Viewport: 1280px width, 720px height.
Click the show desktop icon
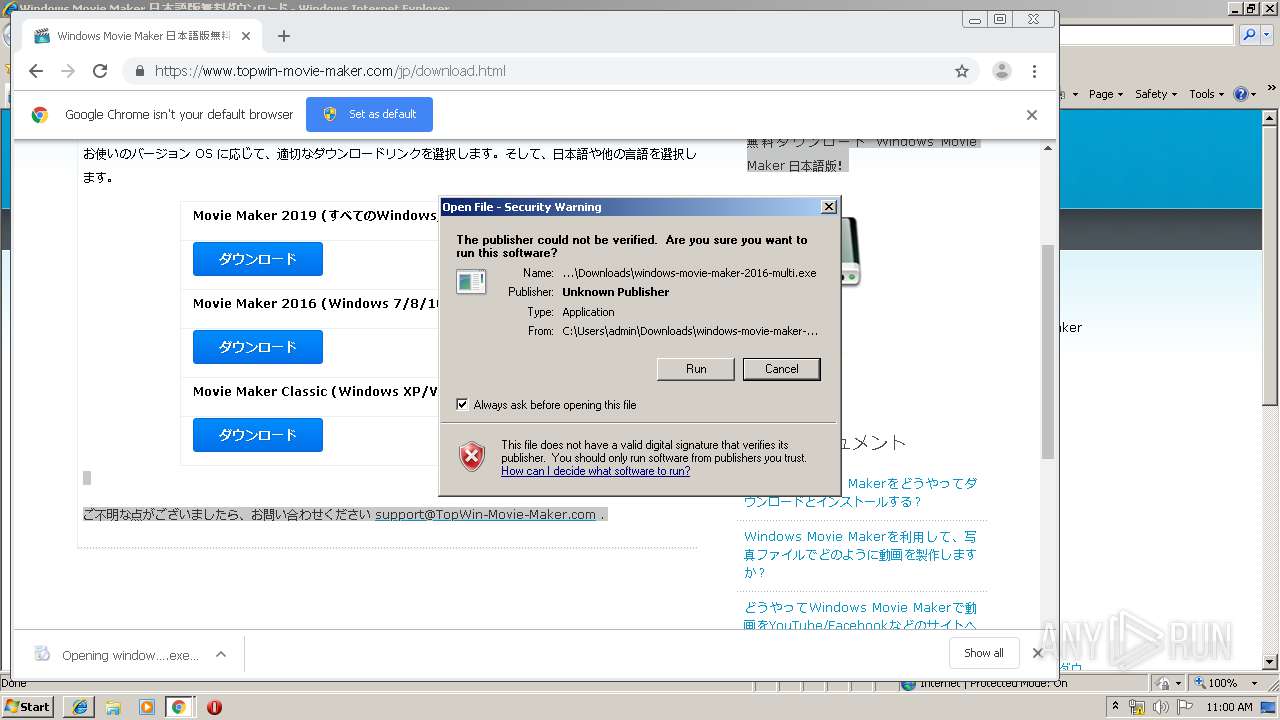tap(1270, 707)
